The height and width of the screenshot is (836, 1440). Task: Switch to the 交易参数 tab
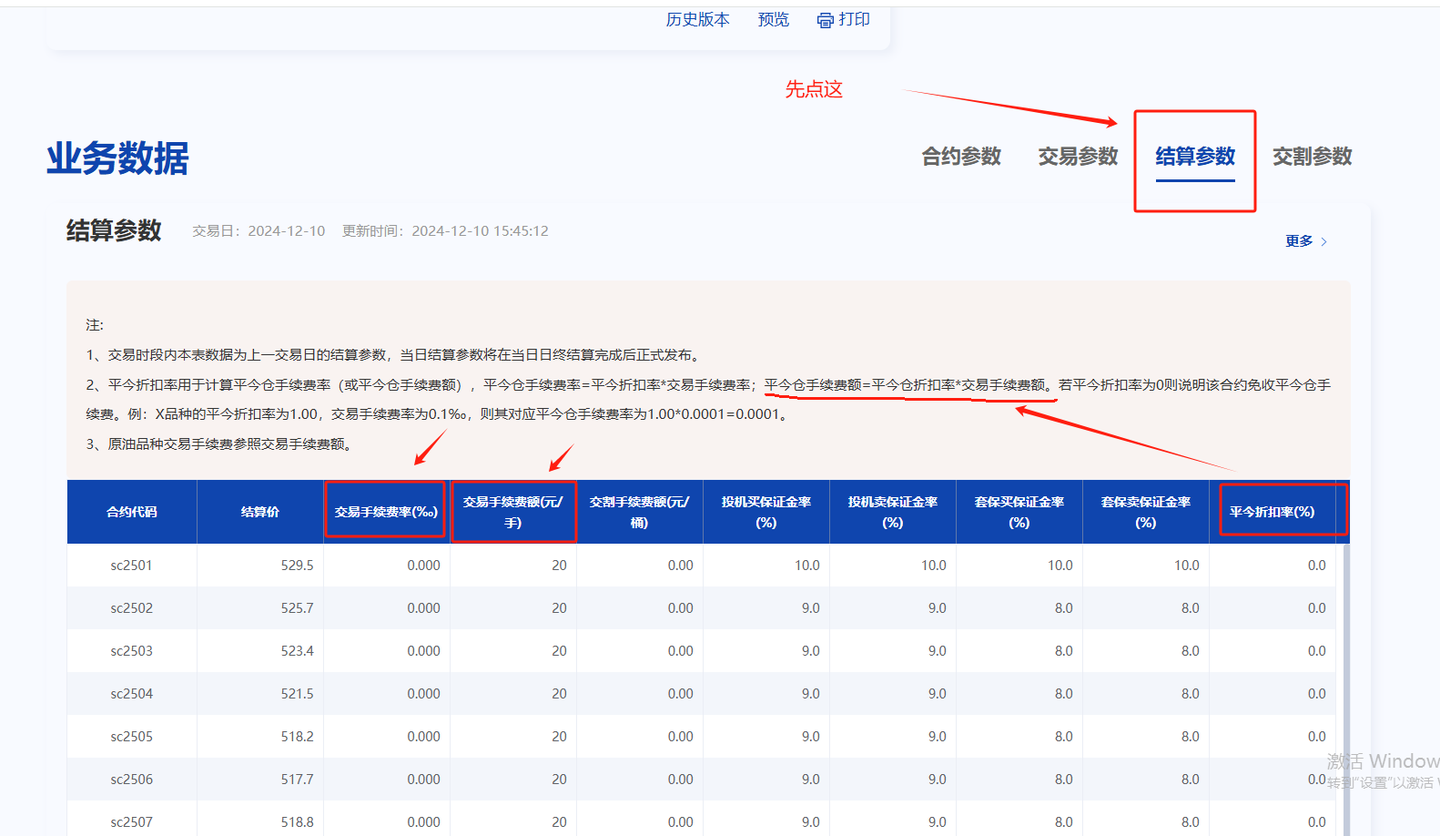1077,156
